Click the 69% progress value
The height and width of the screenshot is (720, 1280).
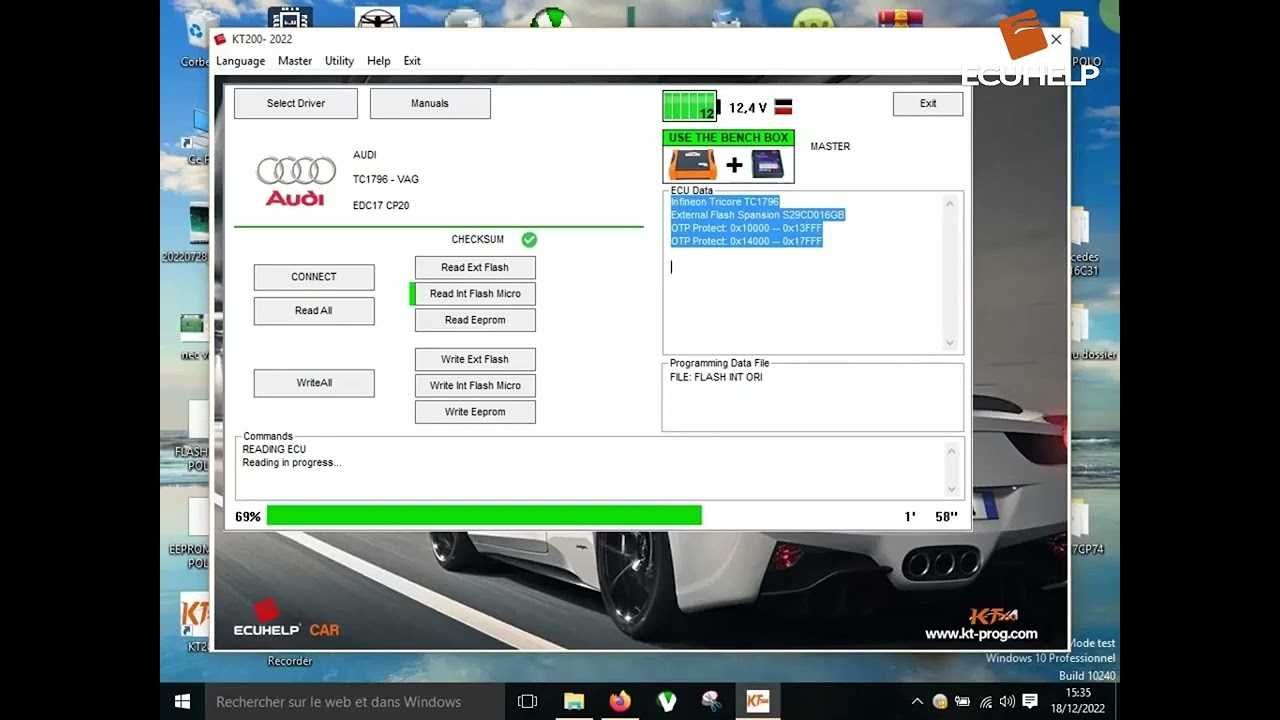(248, 517)
